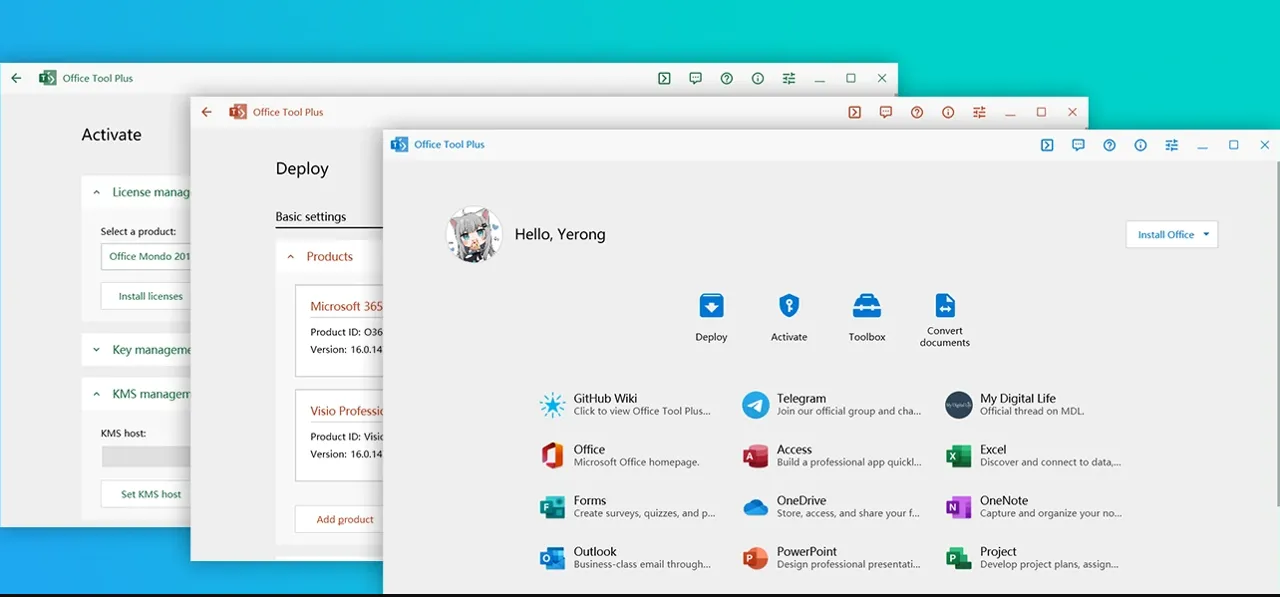Click back arrow in Deploy window

[207, 112]
